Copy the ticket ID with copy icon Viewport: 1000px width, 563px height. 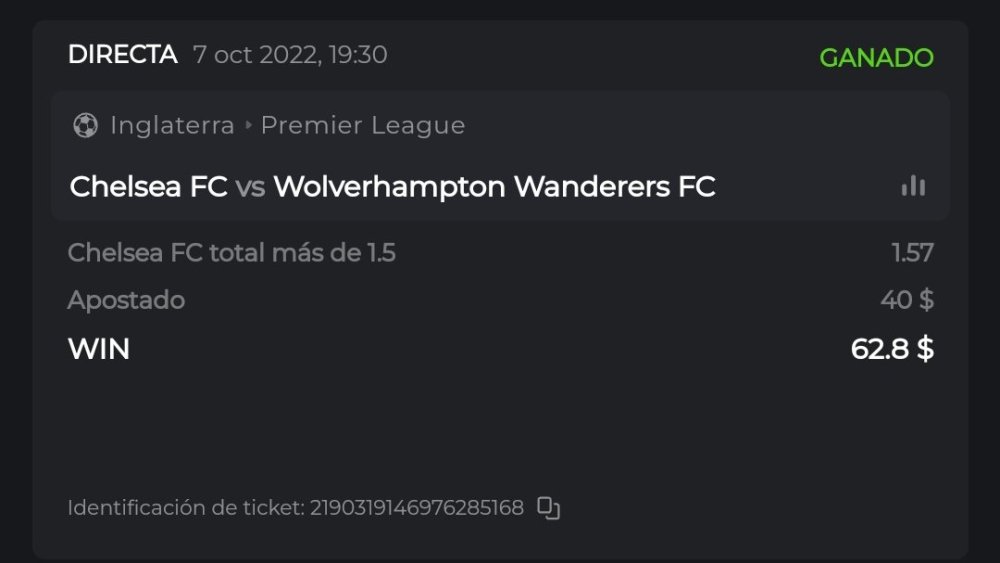(548, 508)
